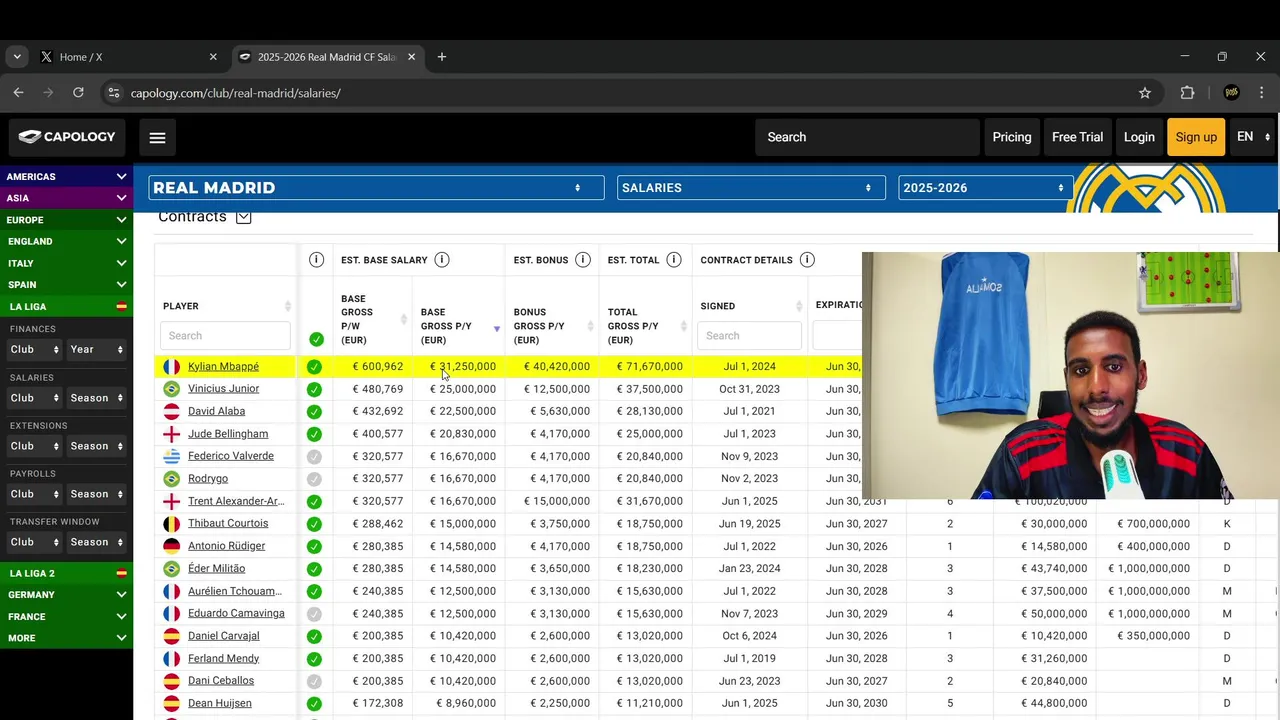Open the Est. Bonus info icon
The width and height of the screenshot is (1280, 720).
585,260
